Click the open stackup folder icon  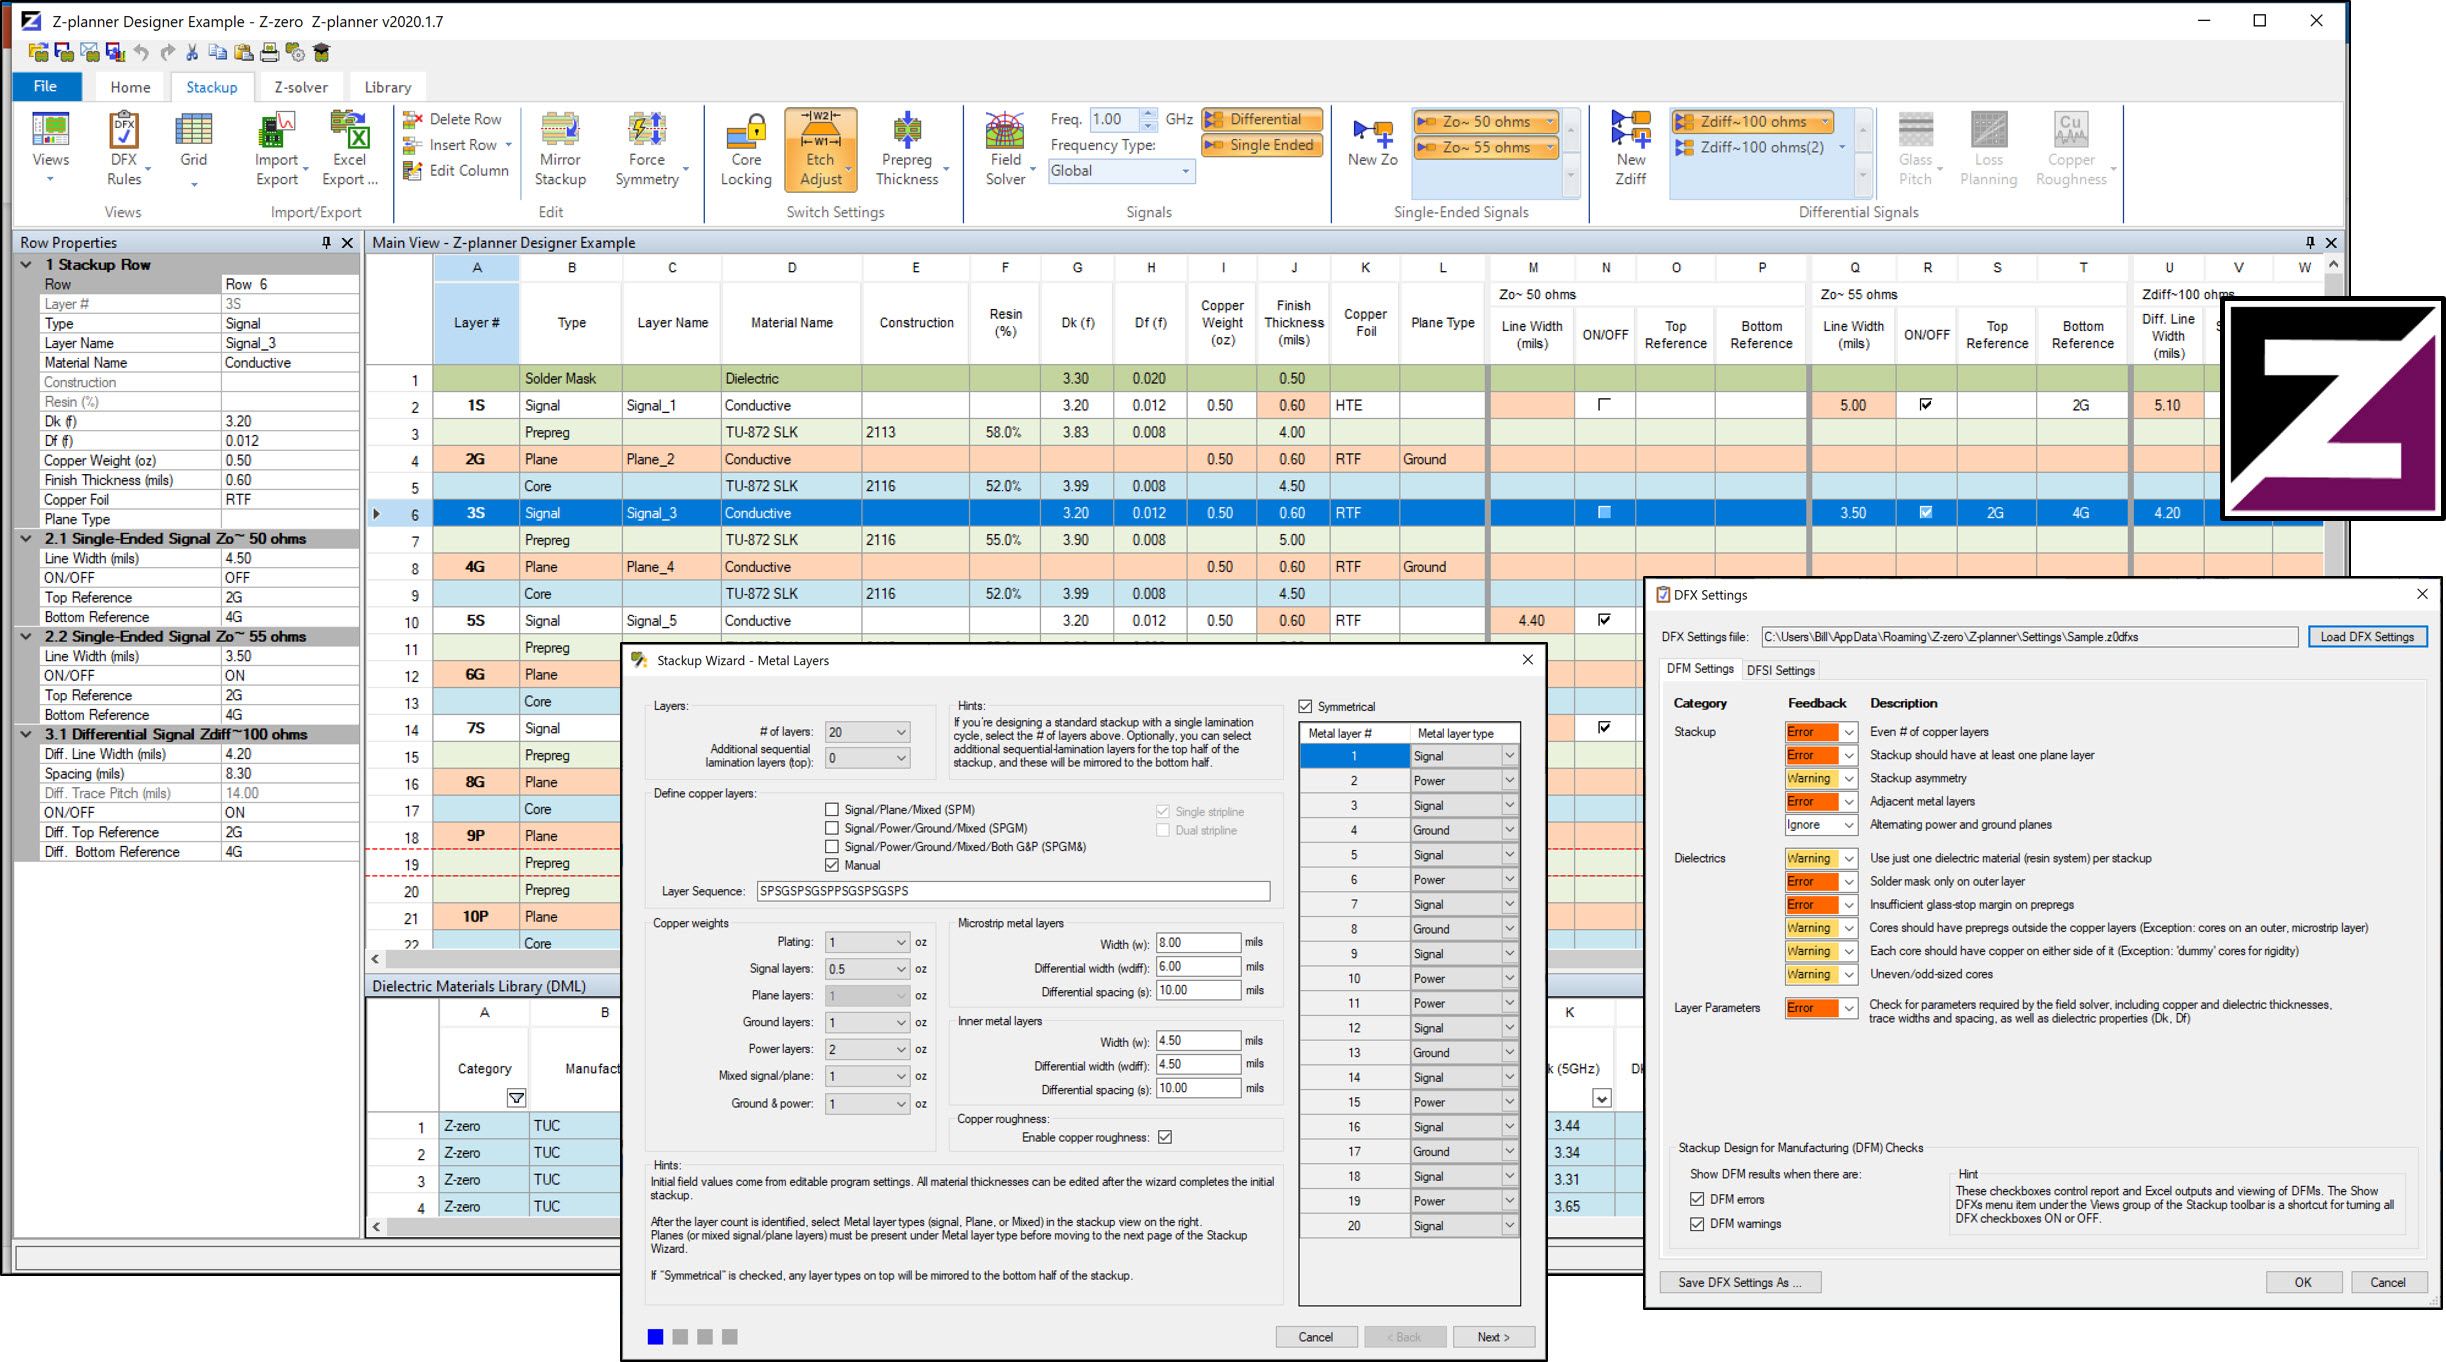click(x=38, y=52)
